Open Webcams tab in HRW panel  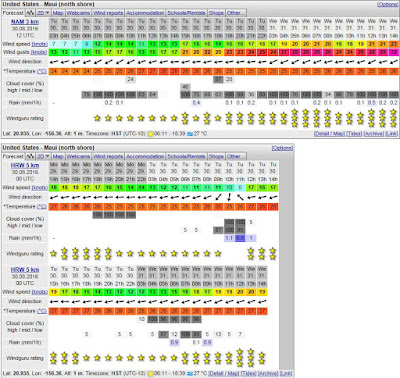point(78,156)
